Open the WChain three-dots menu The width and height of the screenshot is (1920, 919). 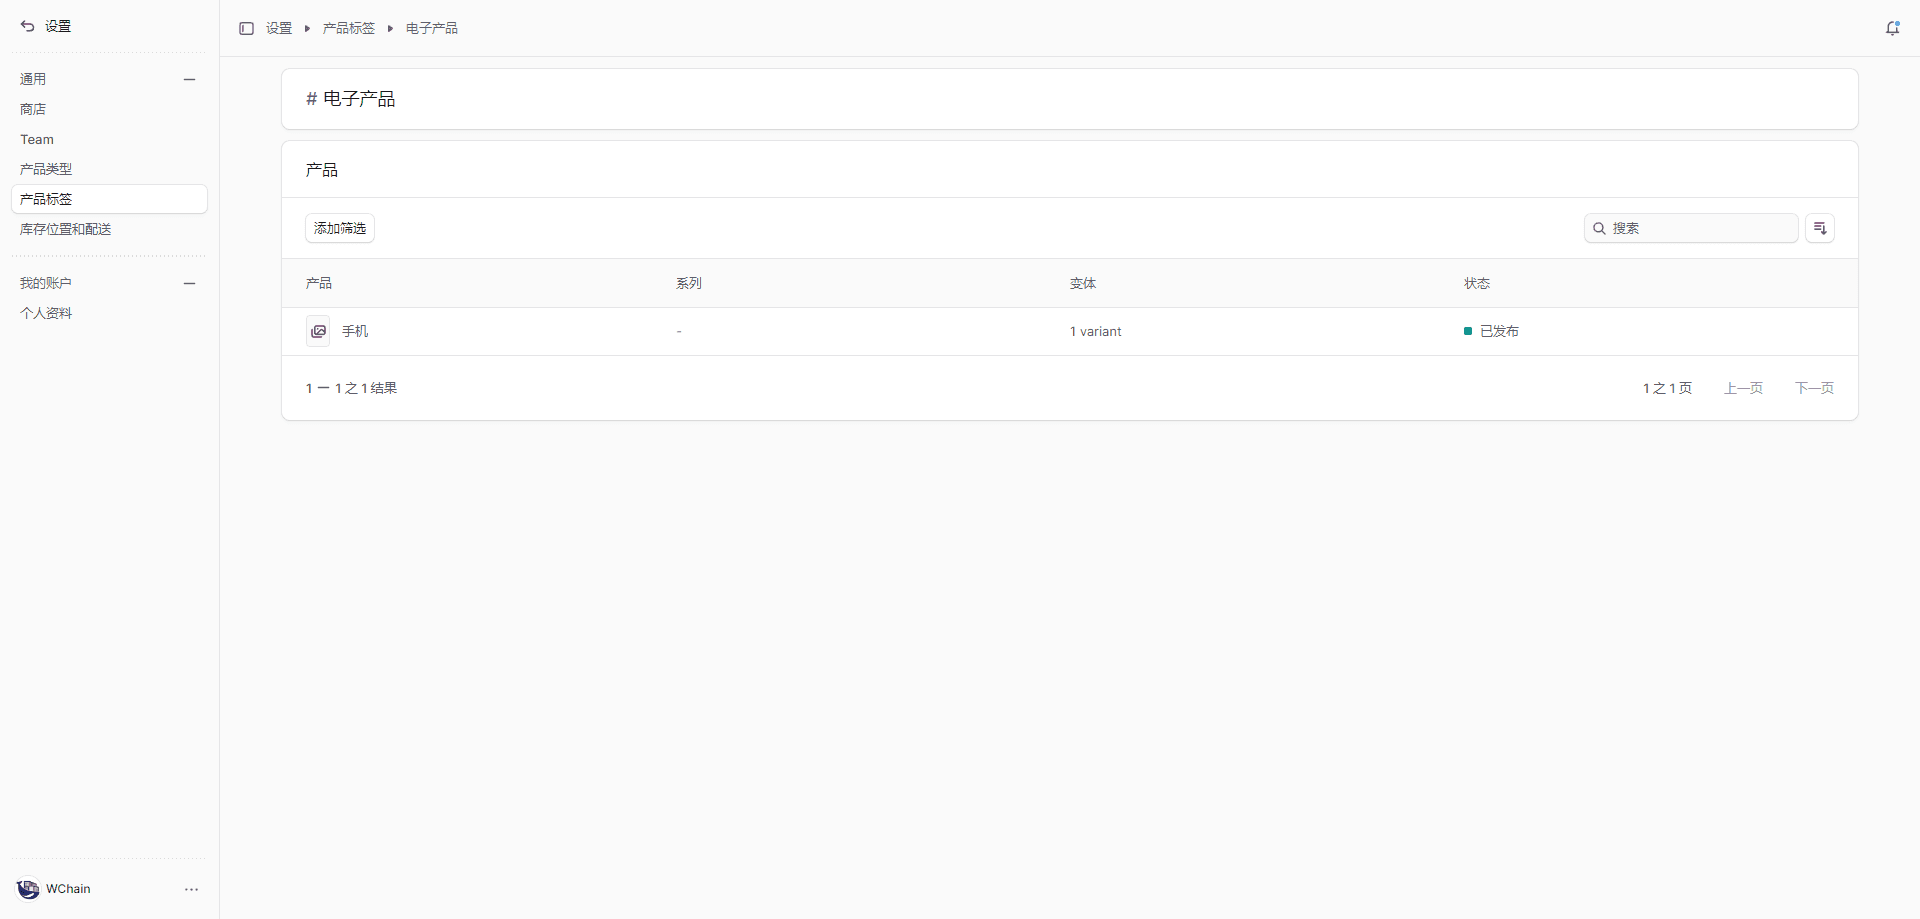(191, 889)
